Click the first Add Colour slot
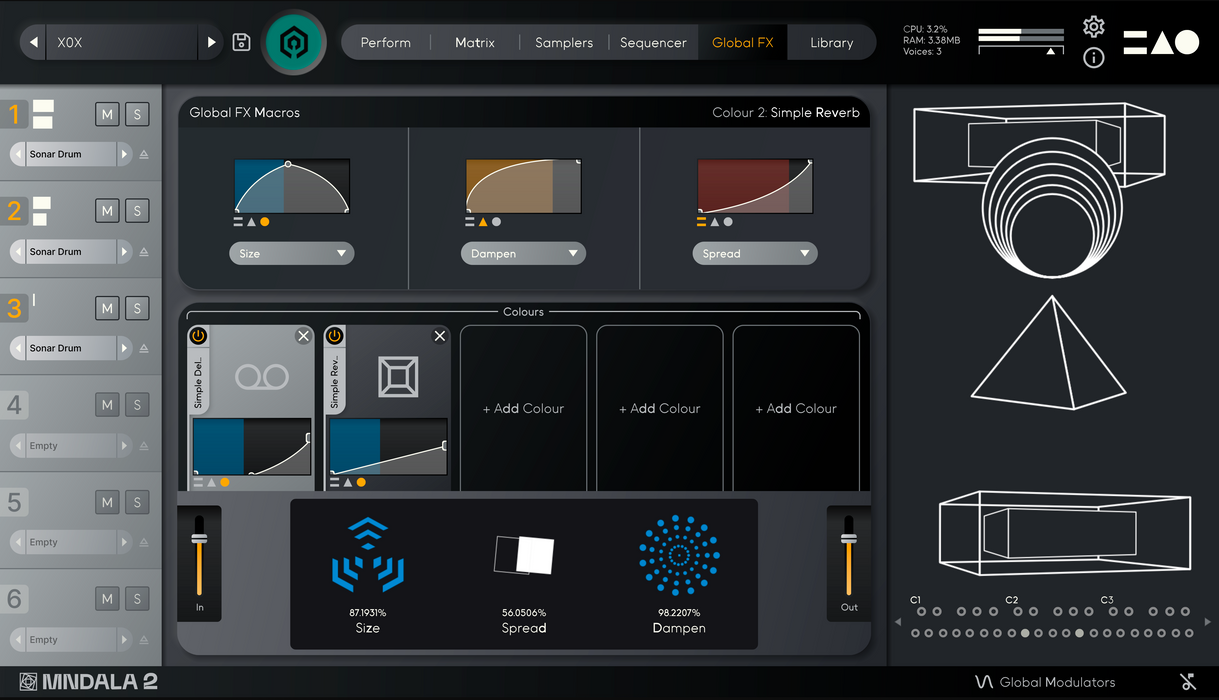 pyautogui.click(x=523, y=408)
